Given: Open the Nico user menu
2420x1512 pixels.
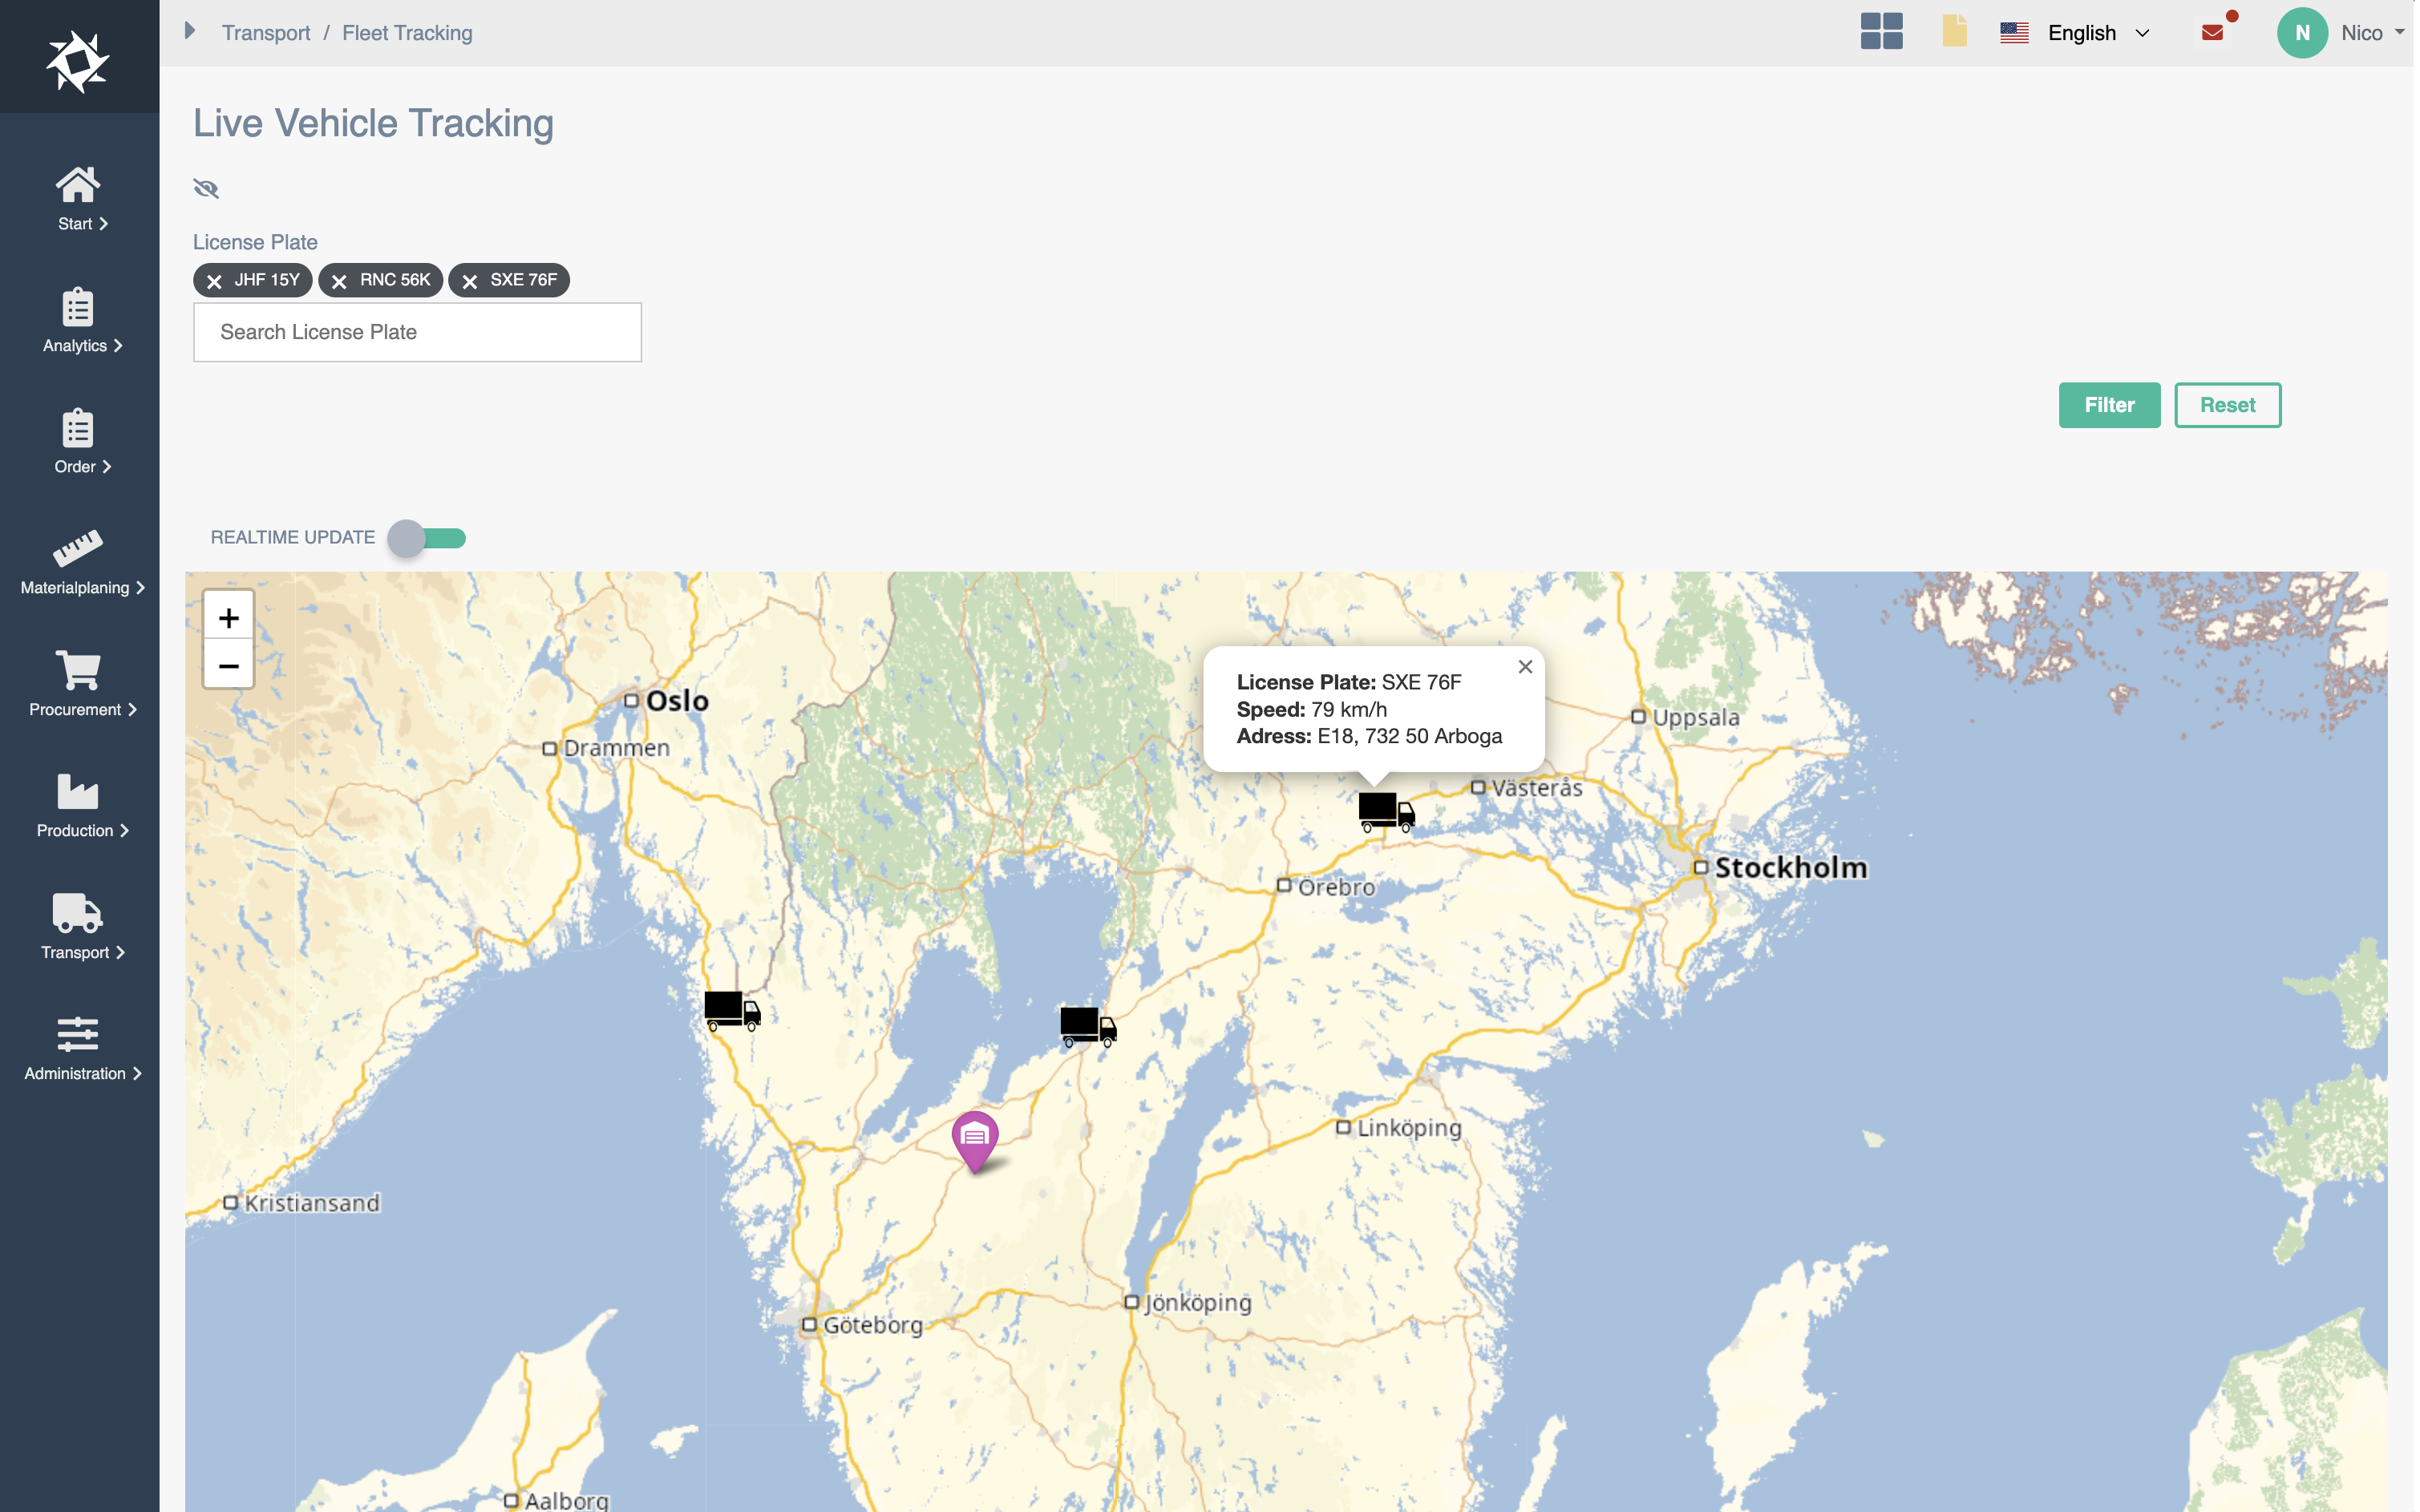Looking at the screenshot, I should point(2341,33).
